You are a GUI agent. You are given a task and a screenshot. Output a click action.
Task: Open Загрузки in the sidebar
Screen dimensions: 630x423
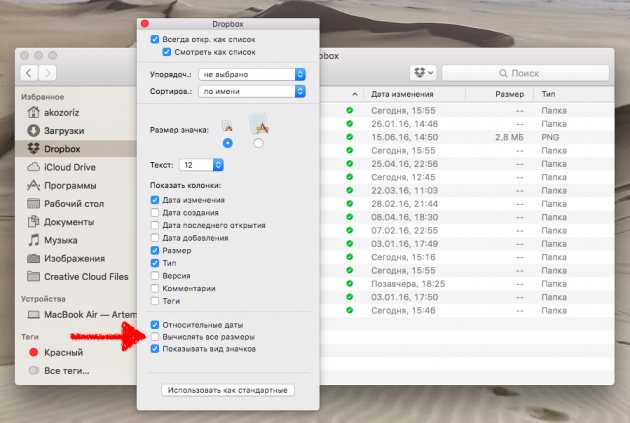click(76, 131)
